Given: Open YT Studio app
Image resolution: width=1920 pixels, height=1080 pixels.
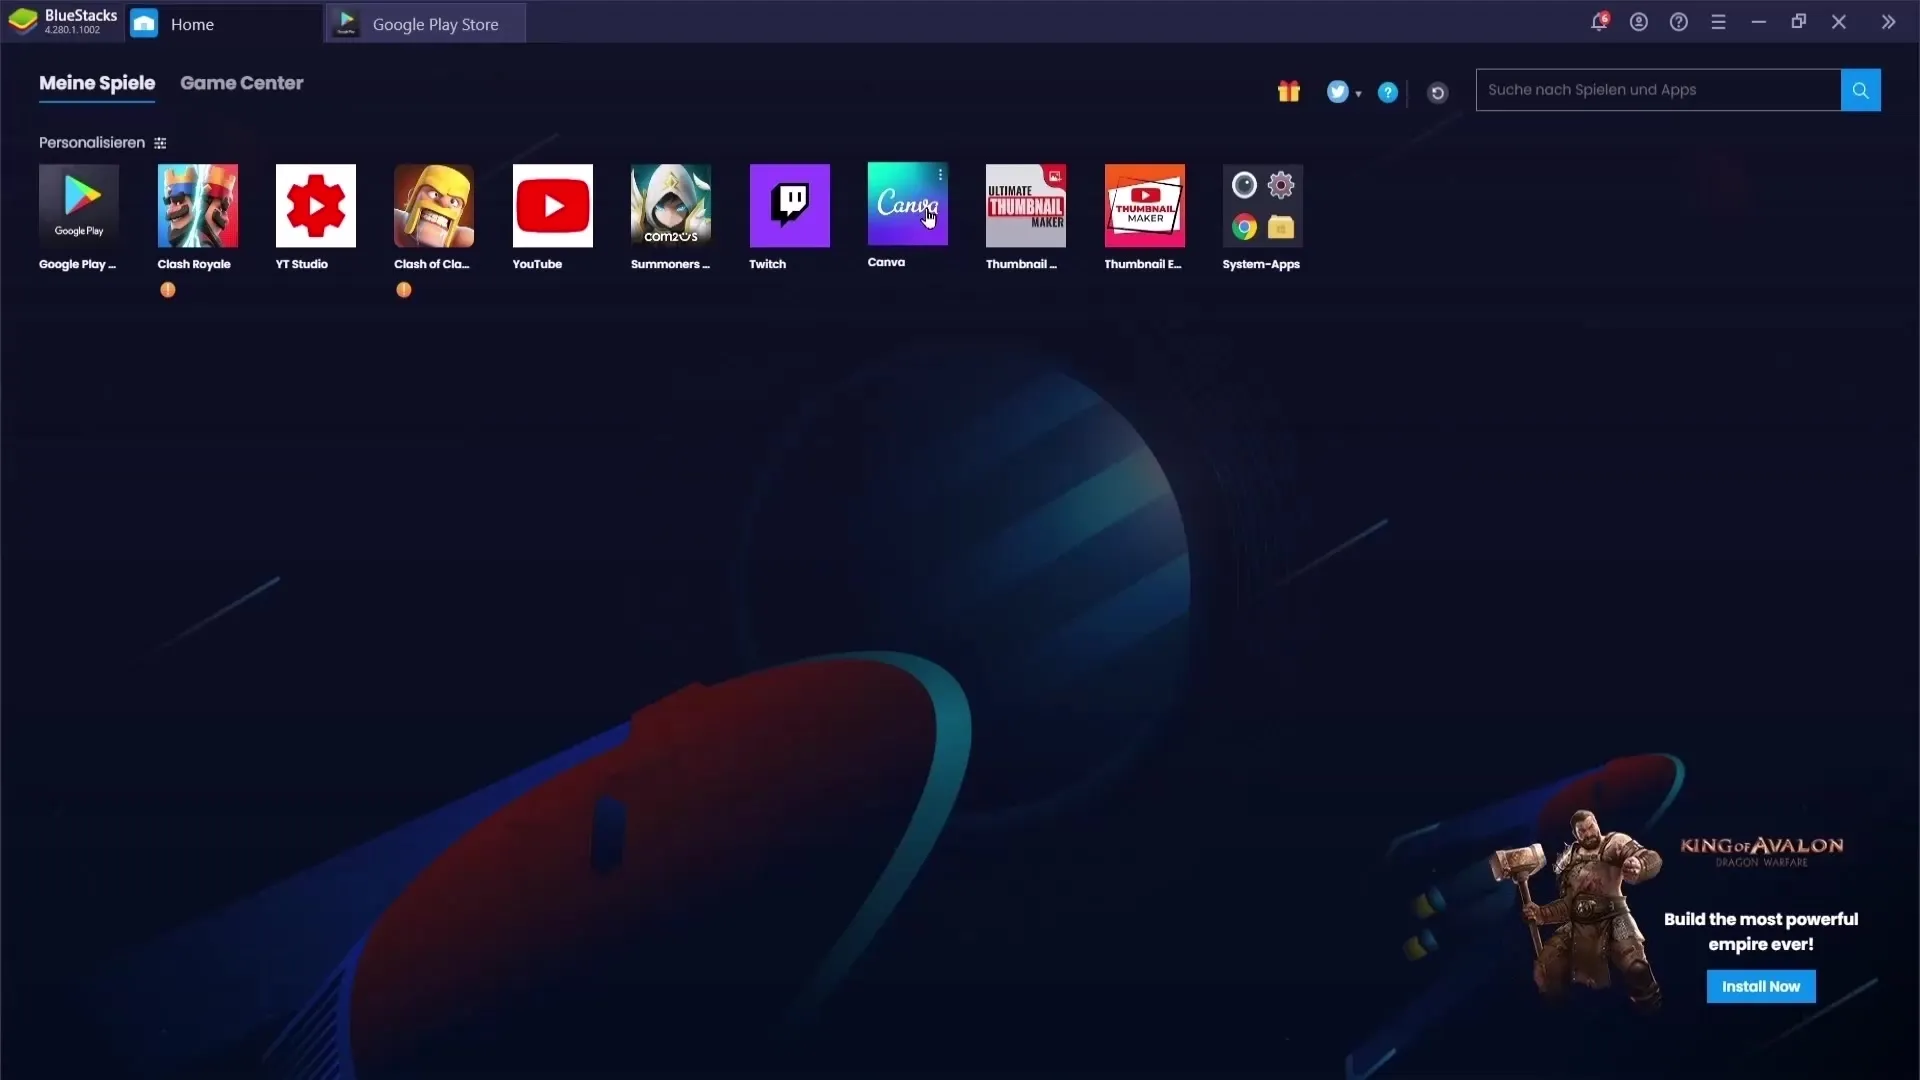Looking at the screenshot, I should tap(315, 205).
